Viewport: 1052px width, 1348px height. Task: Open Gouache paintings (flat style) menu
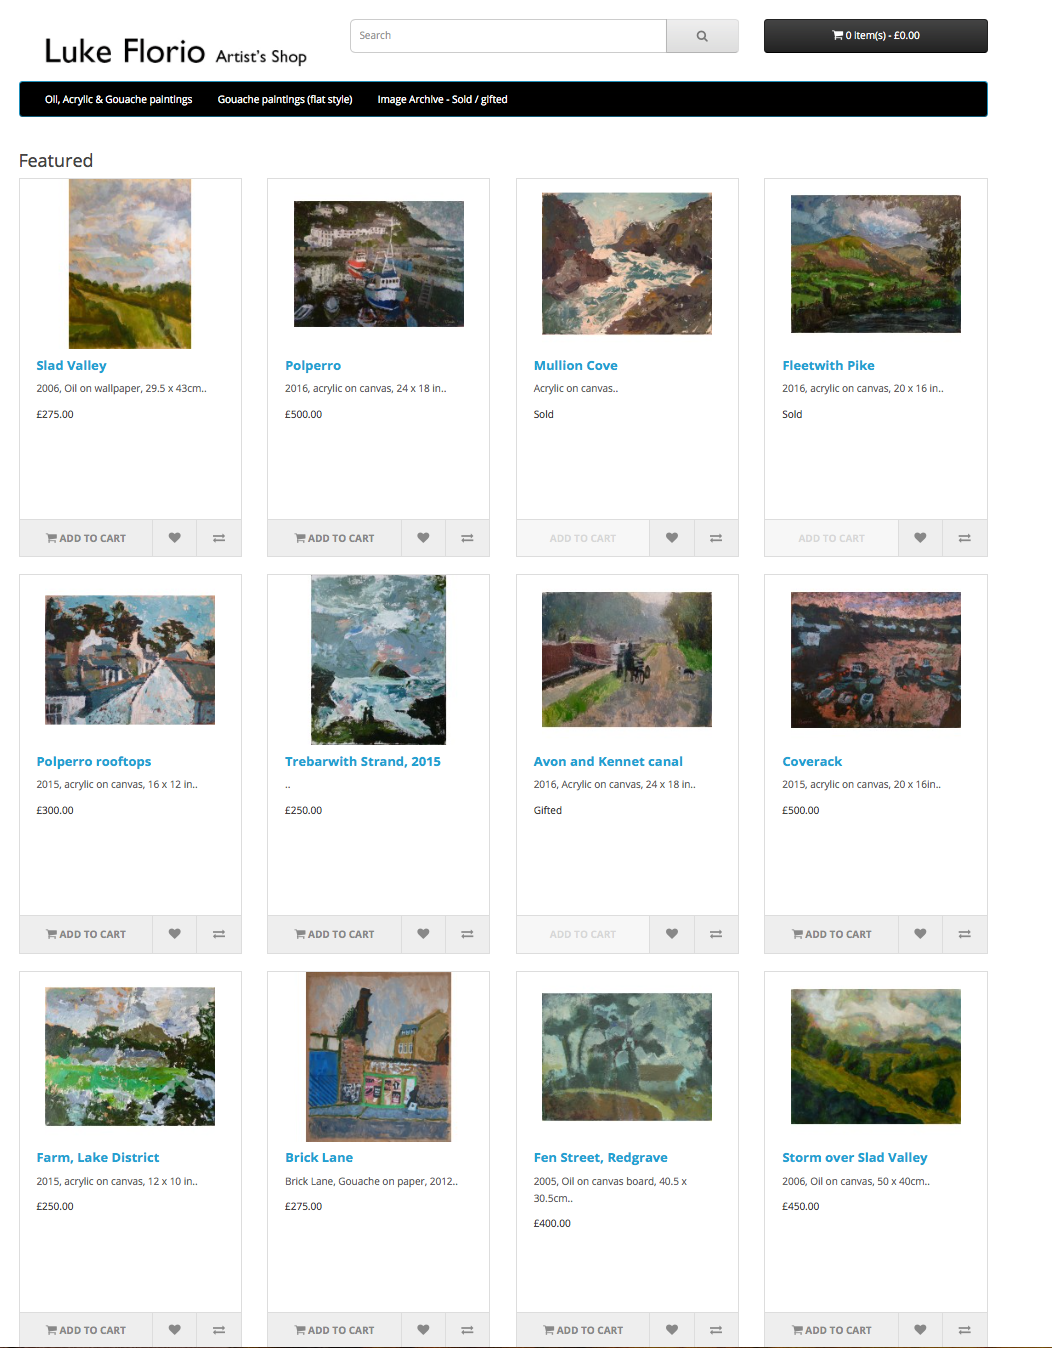pos(285,99)
